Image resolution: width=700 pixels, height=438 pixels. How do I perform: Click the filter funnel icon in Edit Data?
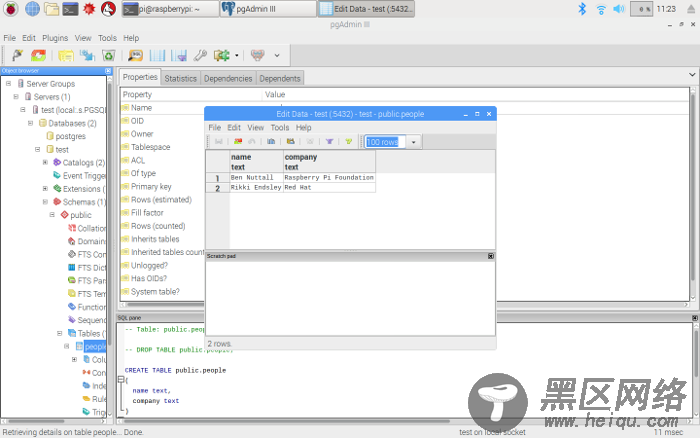[329, 142]
